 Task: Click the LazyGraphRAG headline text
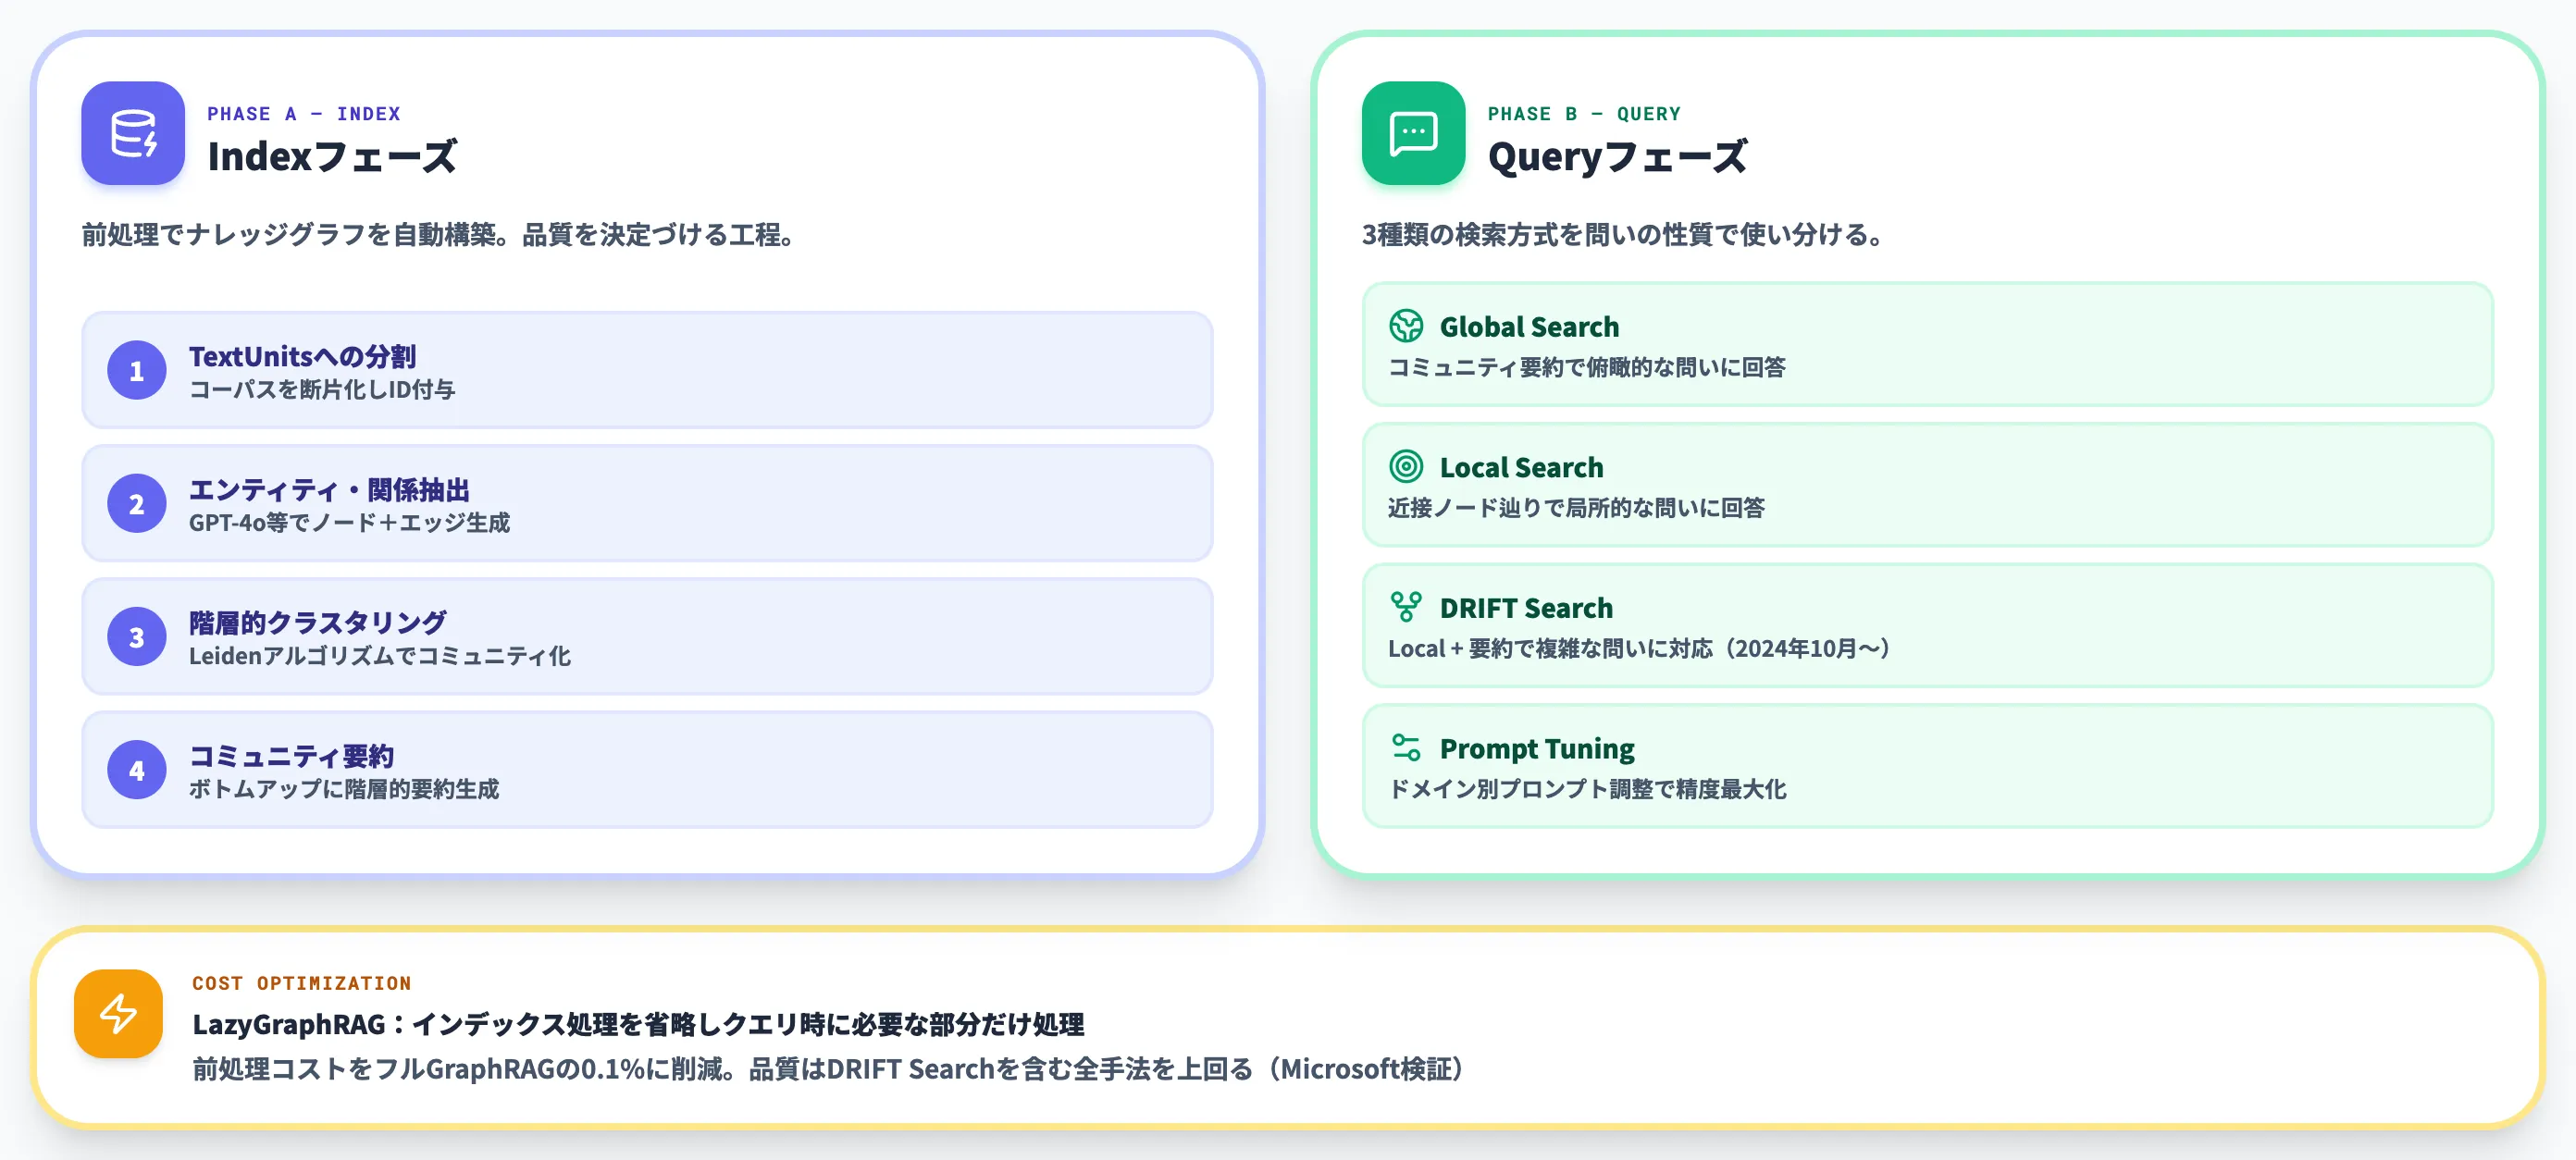(x=638, y=1024)
